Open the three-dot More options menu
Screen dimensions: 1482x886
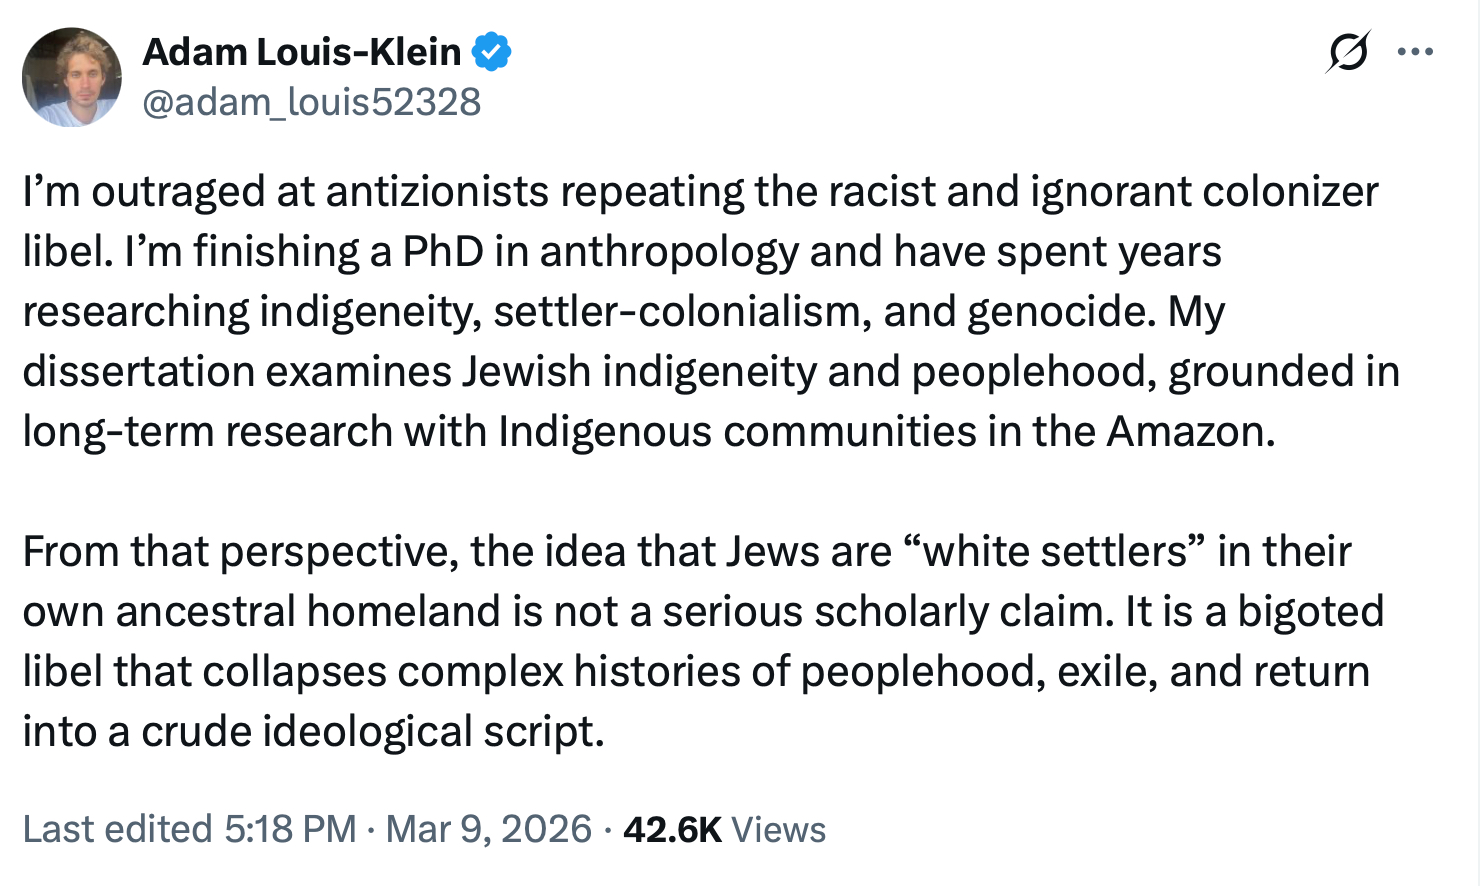click(1415, 52)
